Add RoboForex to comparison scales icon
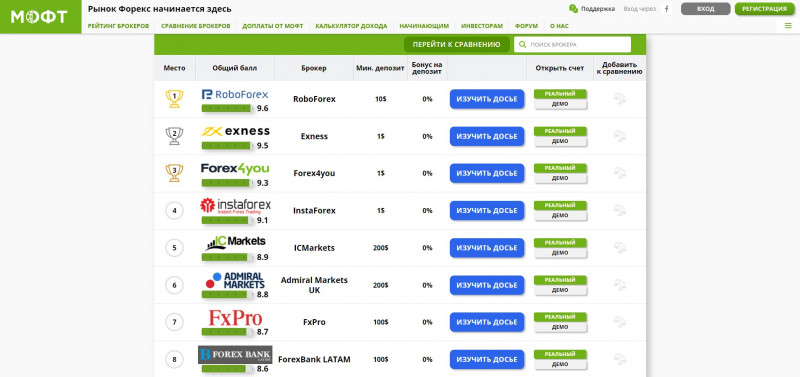The height and width of the screenshot is (377, 800). click(619, 98)
